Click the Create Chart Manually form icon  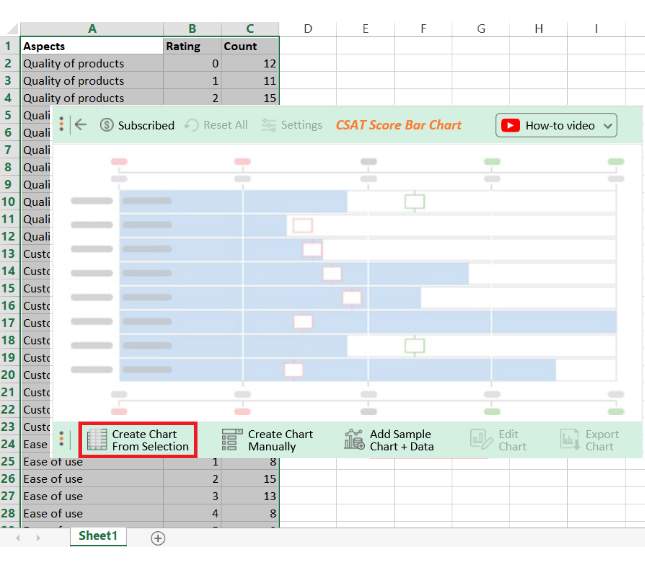pyautogui.click(x=232, y=440)
